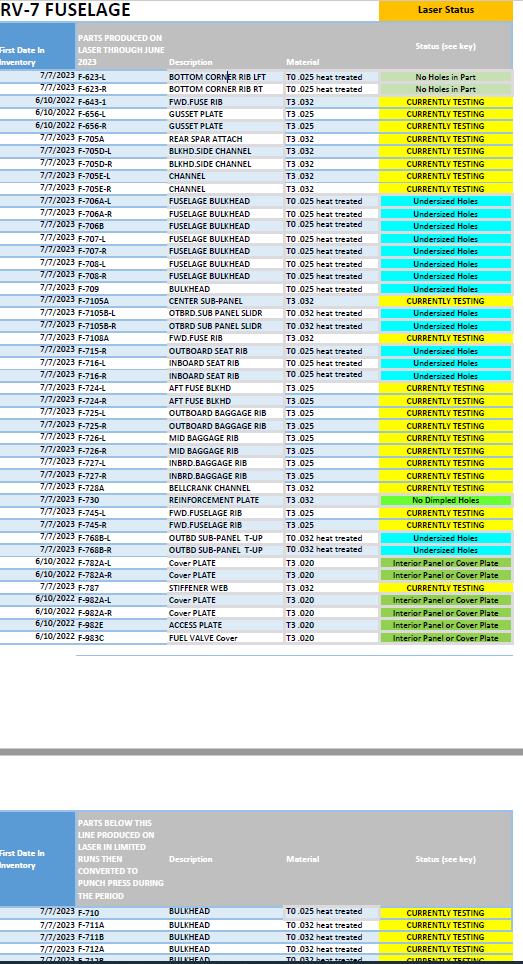Select part number F-709 cell

pos(122,289)
